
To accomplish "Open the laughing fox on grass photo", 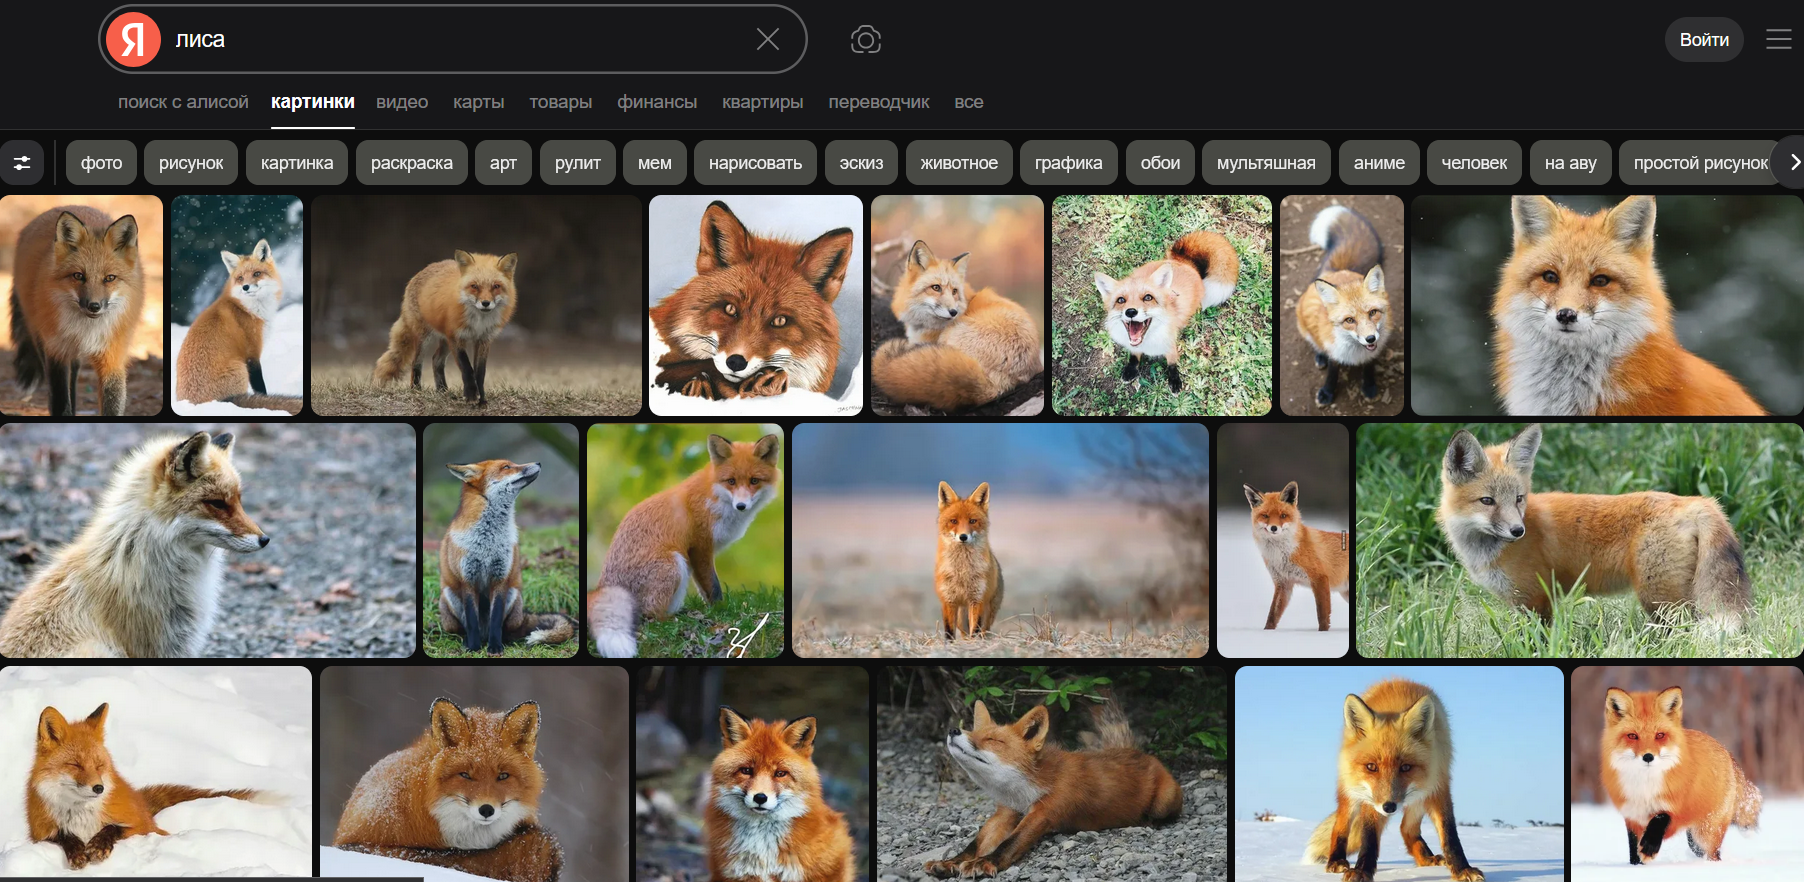I will (x=1162, y=305).
